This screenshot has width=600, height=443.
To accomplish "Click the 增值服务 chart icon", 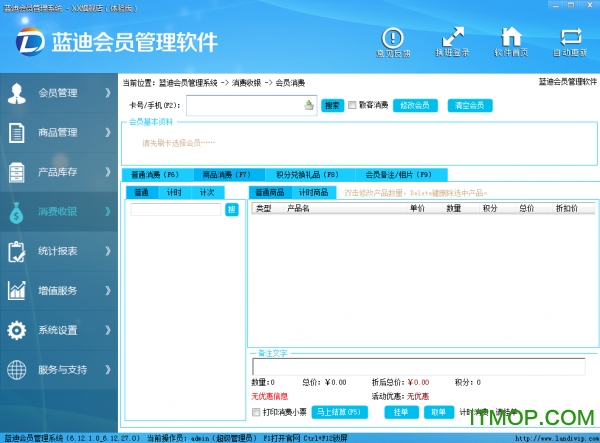I will (16, 290).
